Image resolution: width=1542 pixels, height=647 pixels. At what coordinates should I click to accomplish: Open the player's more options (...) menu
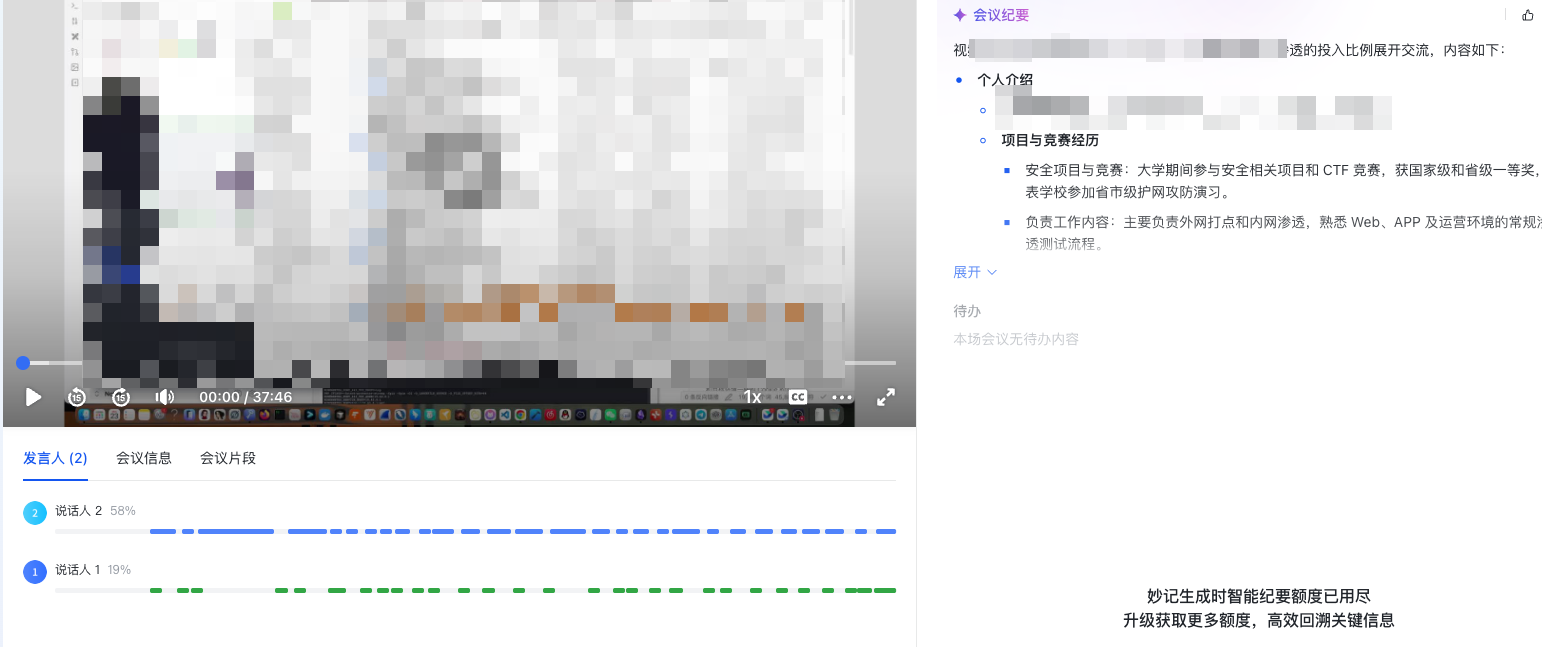point(842,397)
